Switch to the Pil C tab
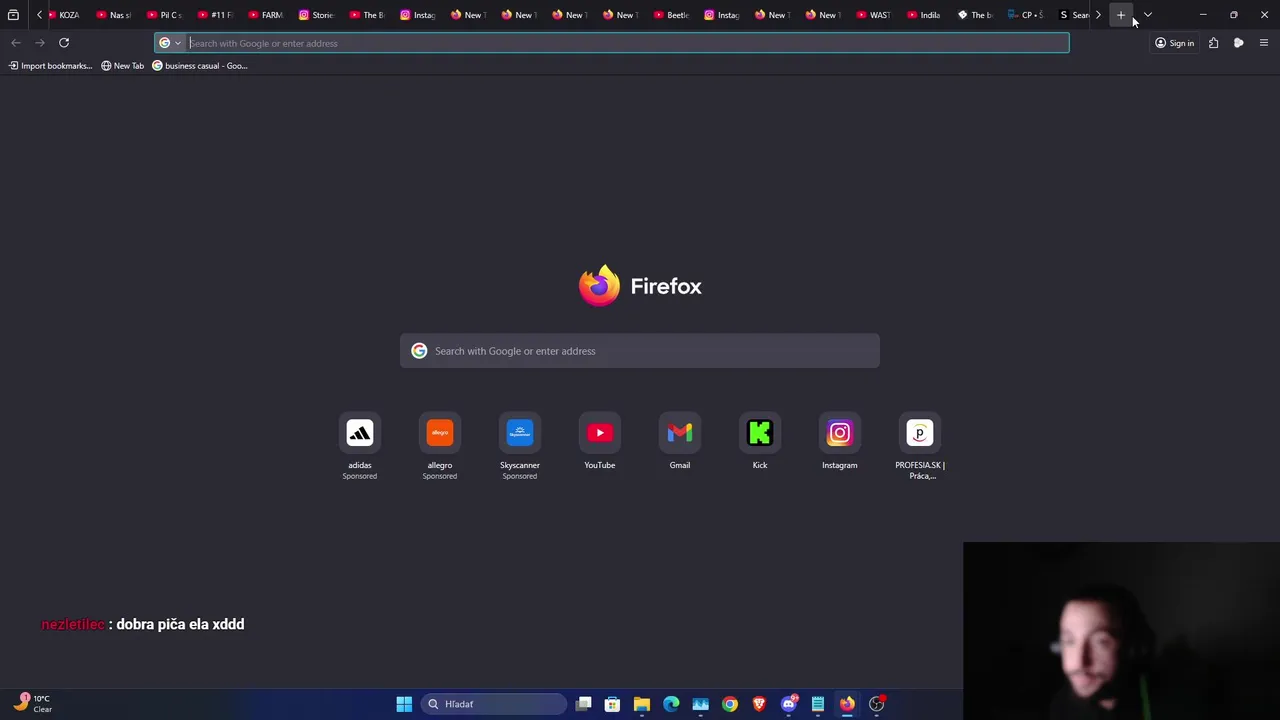Viewport: 1280px width, 720px height. [x=166, y=15]
